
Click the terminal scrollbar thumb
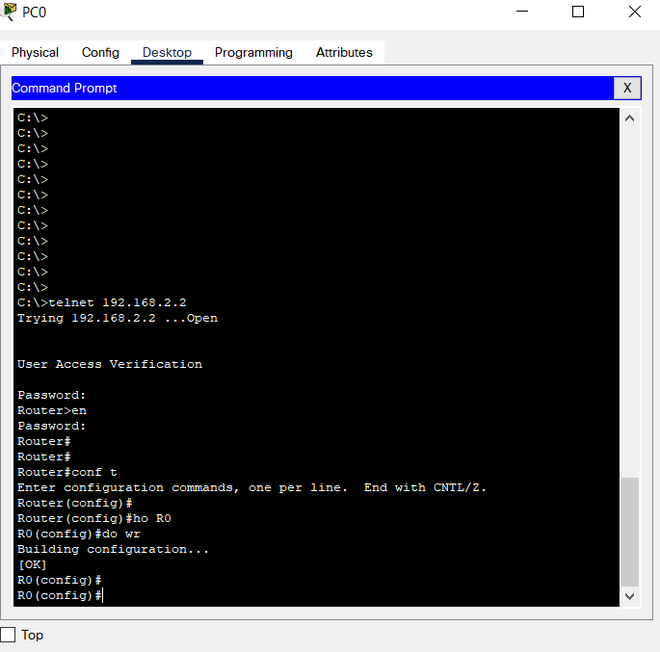click(x=629, y=530)
